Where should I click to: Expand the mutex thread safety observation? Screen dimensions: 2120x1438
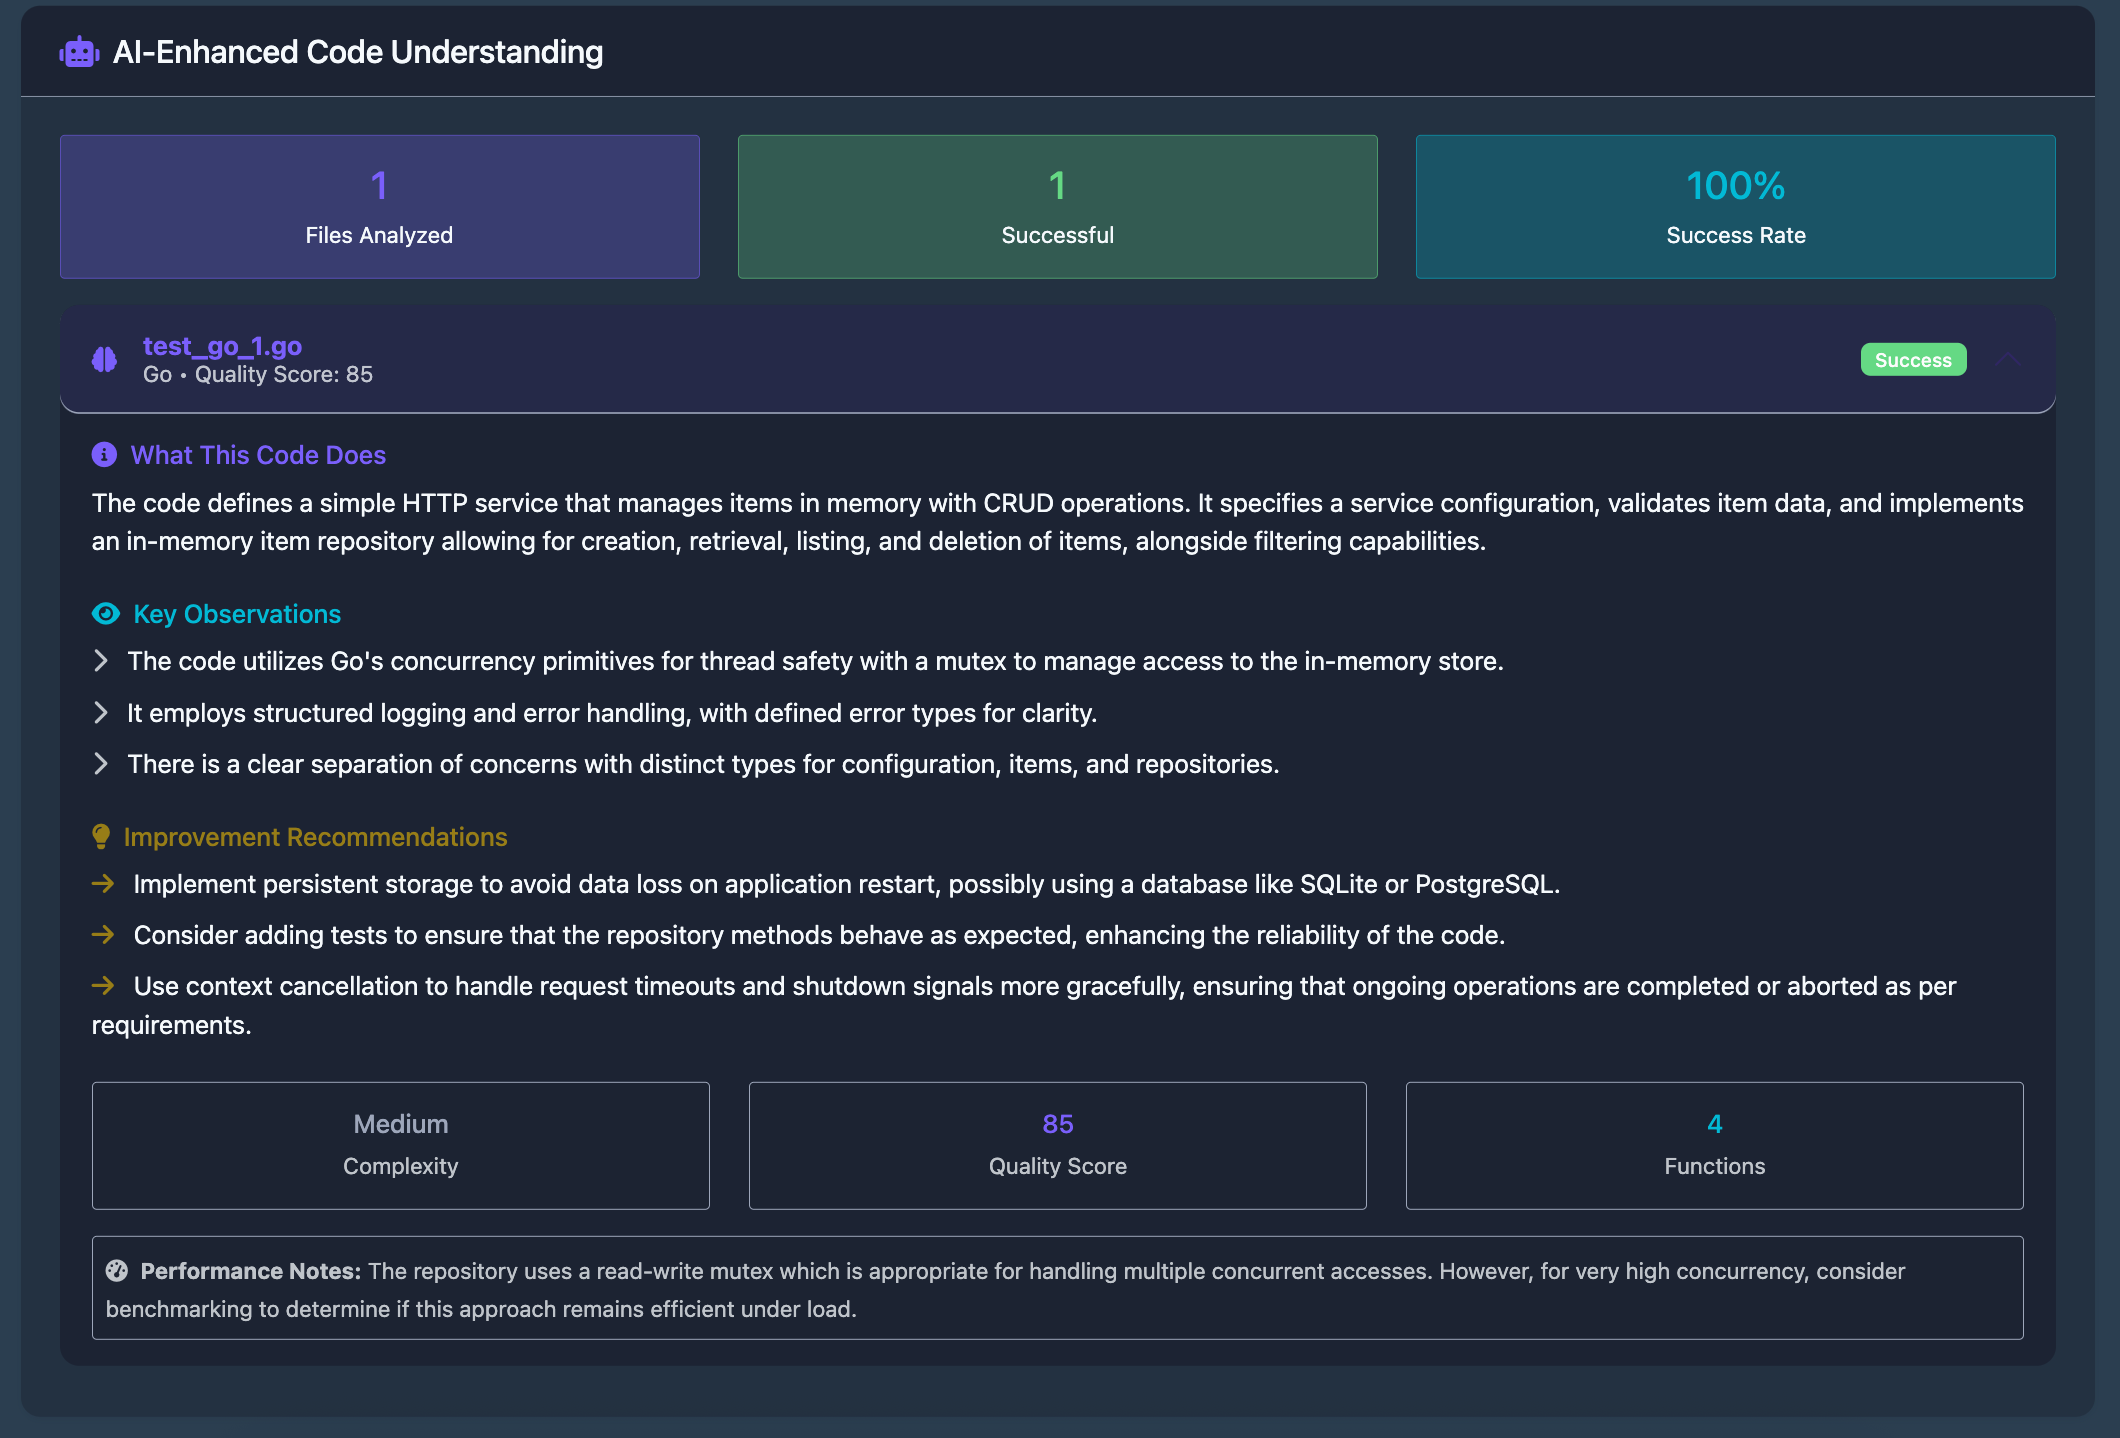tap(101, 661)
